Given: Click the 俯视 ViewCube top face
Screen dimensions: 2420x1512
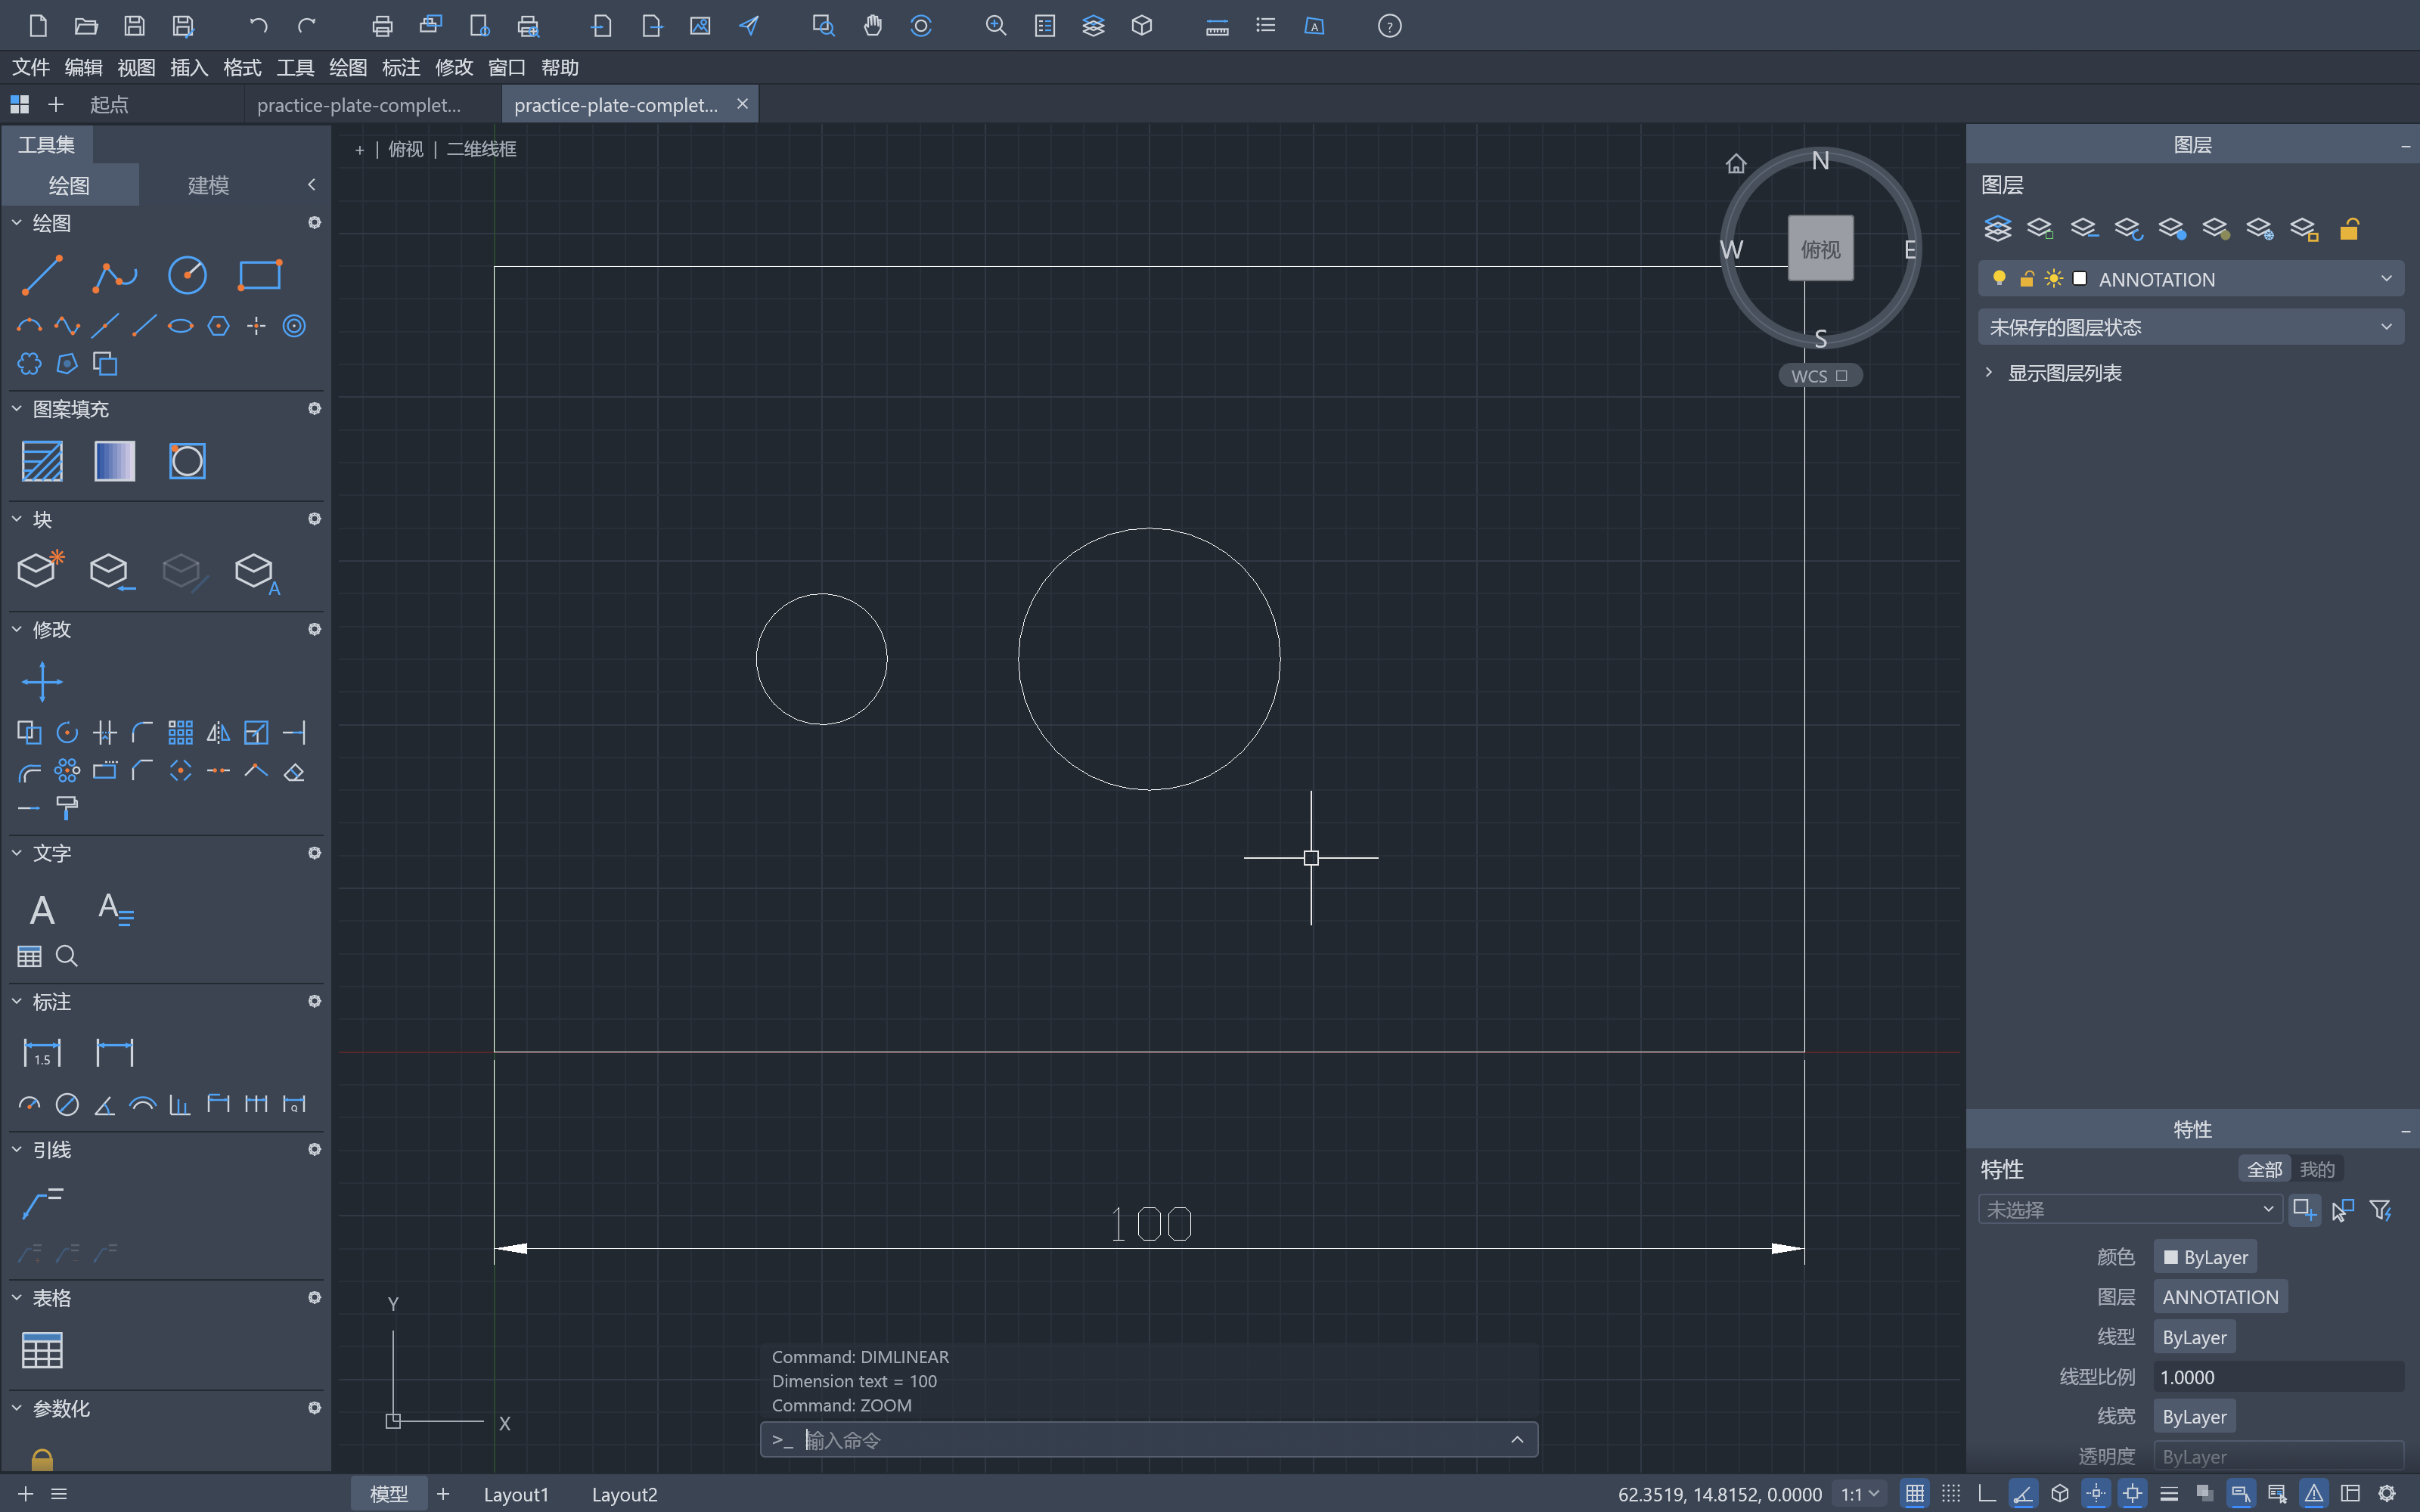Looking at the screenshot, I should 1820,249.
